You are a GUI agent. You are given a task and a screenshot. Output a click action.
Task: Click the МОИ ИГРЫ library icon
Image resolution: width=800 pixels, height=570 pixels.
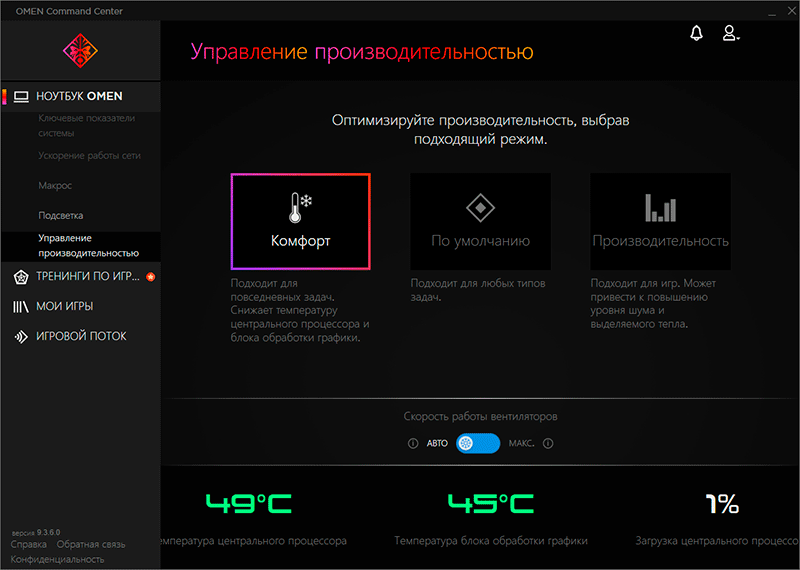point(20,307)
